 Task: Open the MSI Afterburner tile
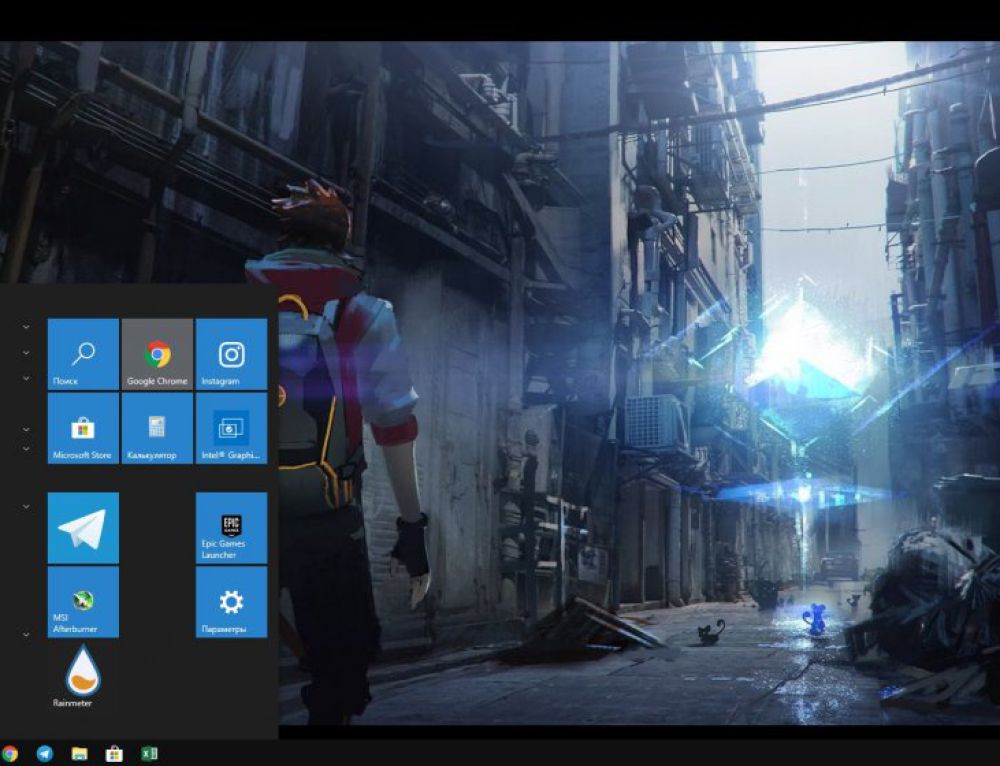[x=82, y=602]
